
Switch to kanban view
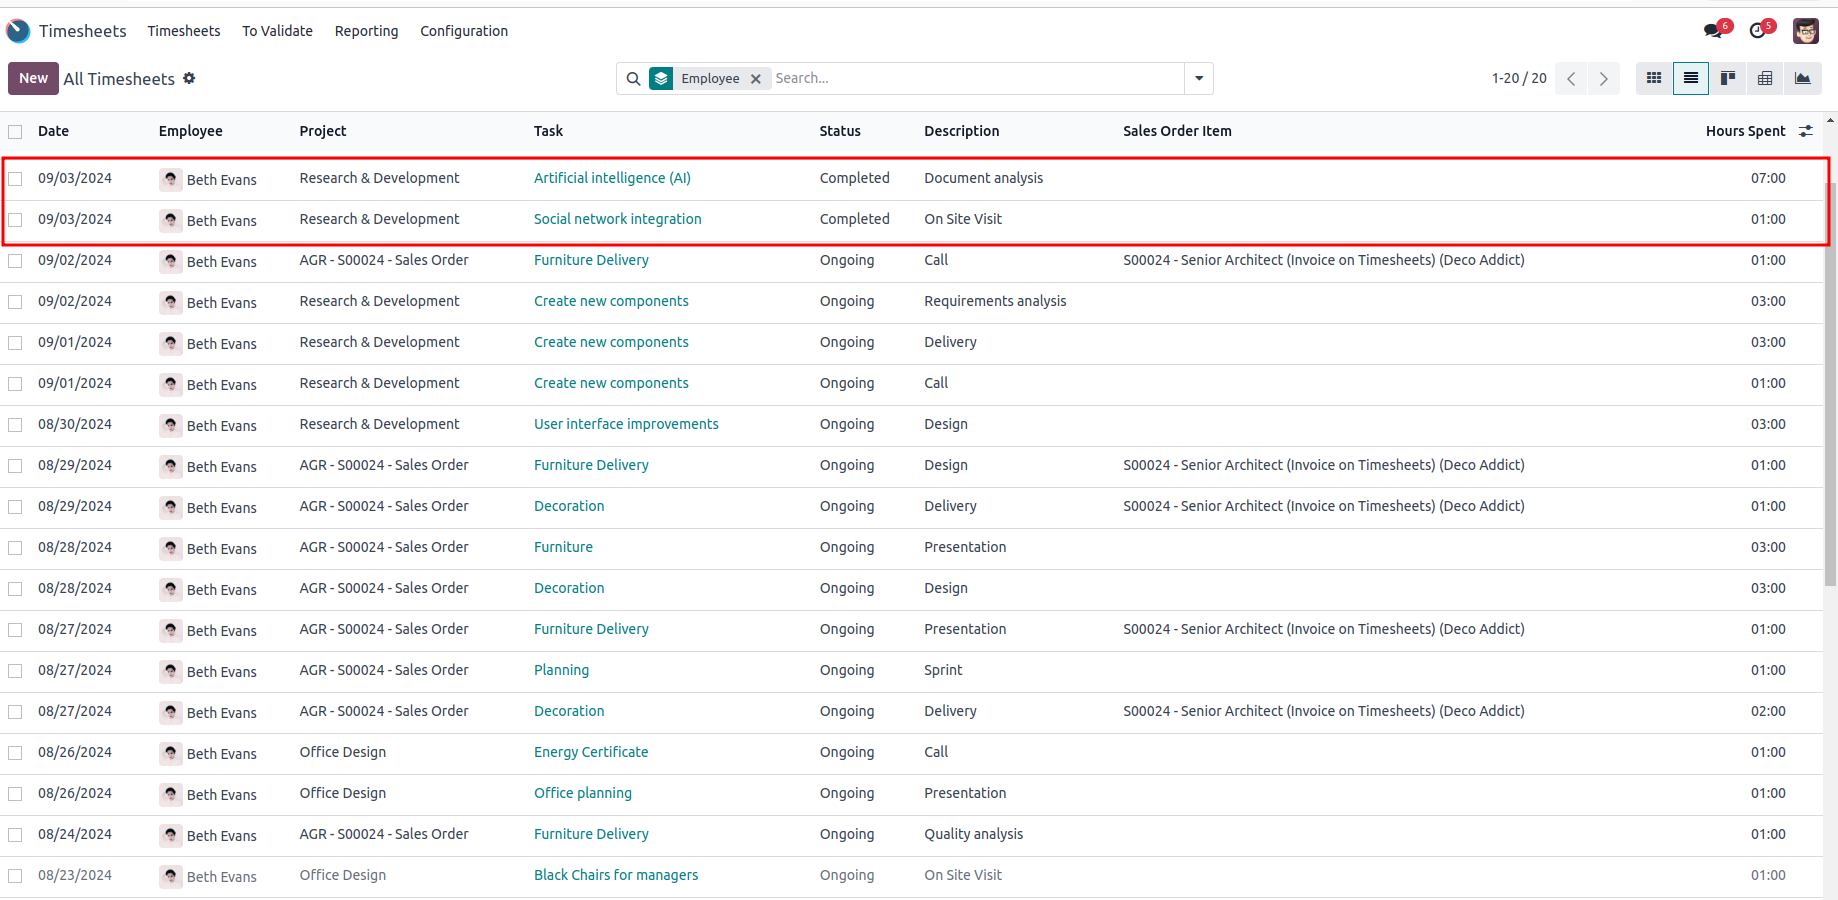coord(1728,78)
